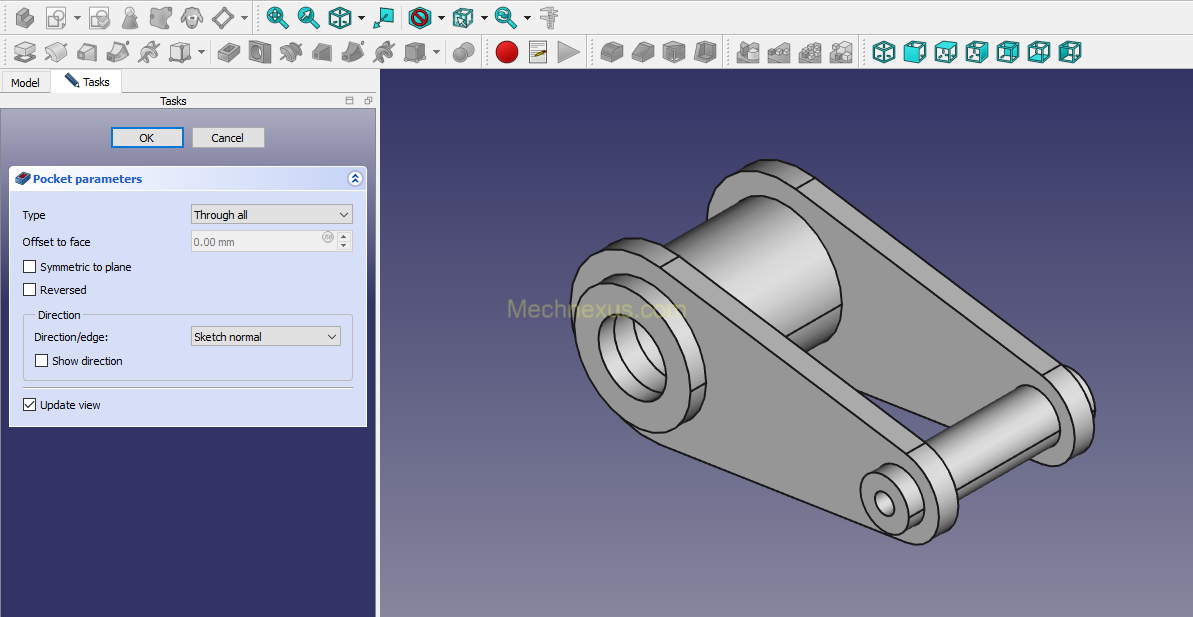Check the Reversed option

[x=30, y=290]
